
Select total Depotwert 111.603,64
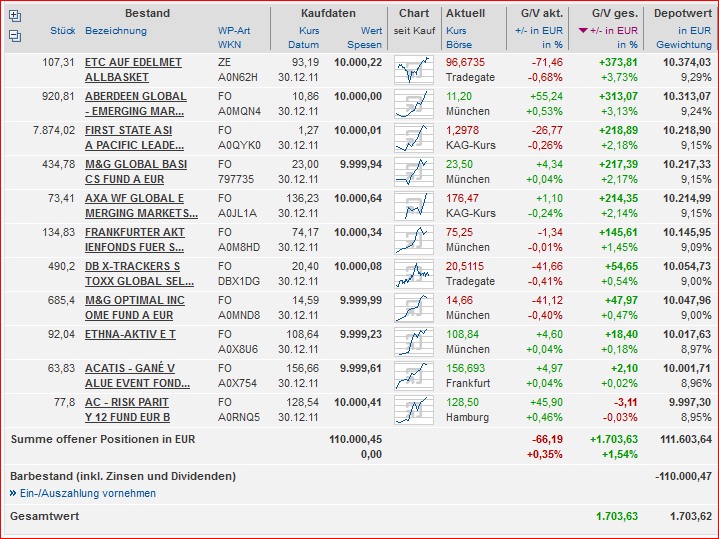(x=686, y=439)
